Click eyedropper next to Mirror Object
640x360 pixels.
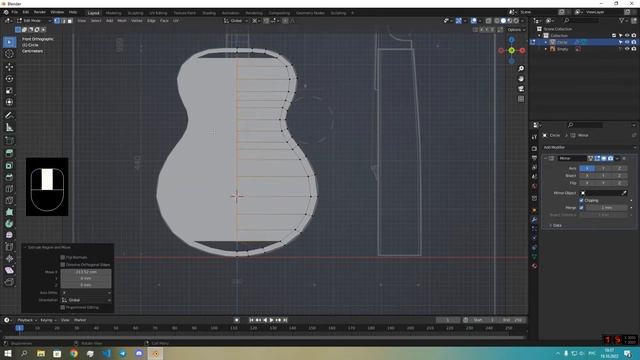point(624,193)
